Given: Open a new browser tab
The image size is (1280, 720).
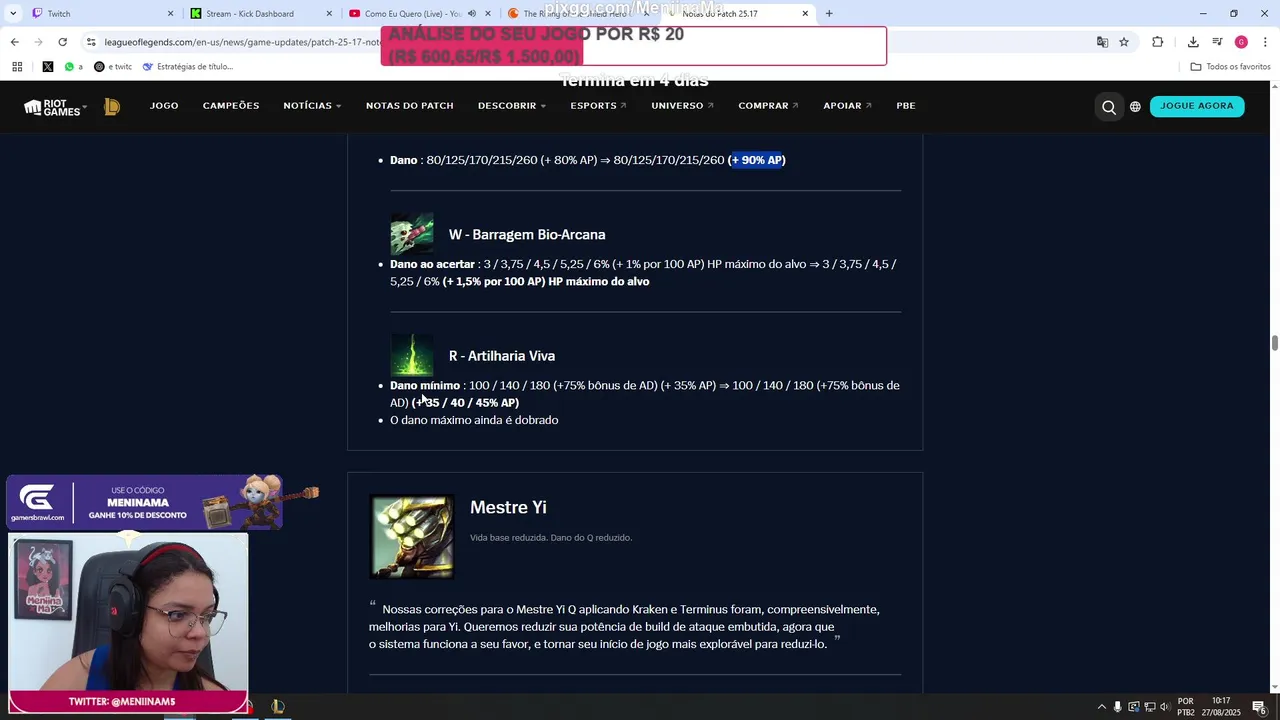Looking at the screenshot, I should point(829,14).
